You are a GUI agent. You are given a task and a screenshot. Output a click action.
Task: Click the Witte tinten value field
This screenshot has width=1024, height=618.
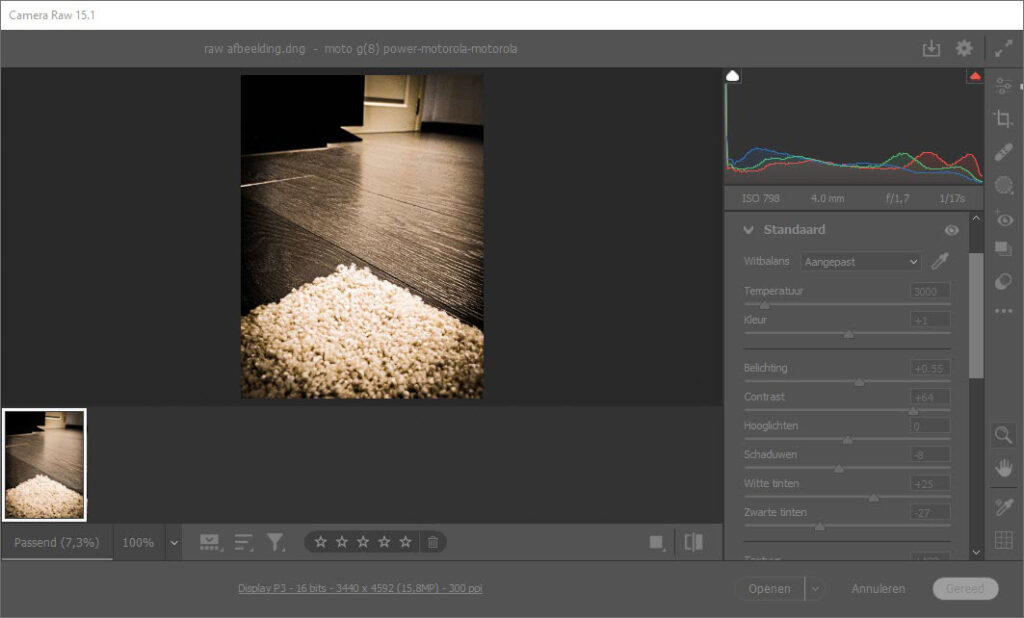(930, 483)
